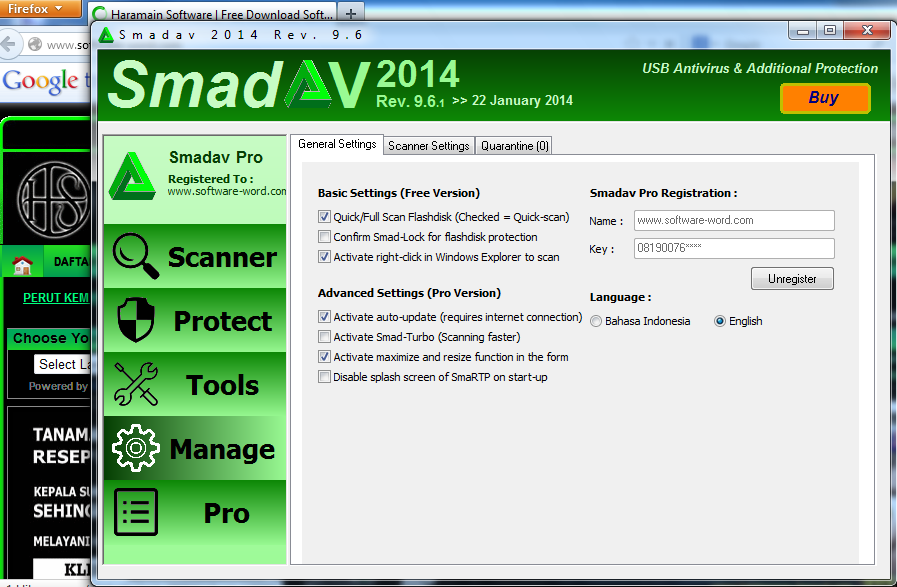Click the Protect label in sidebar
897x587 pixels.
223,321
